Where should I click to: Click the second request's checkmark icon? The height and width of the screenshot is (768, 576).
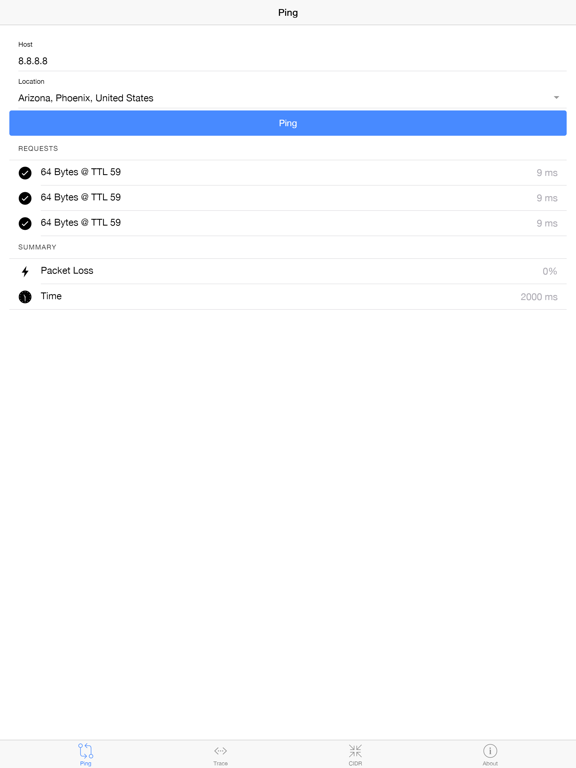[25, 198]
